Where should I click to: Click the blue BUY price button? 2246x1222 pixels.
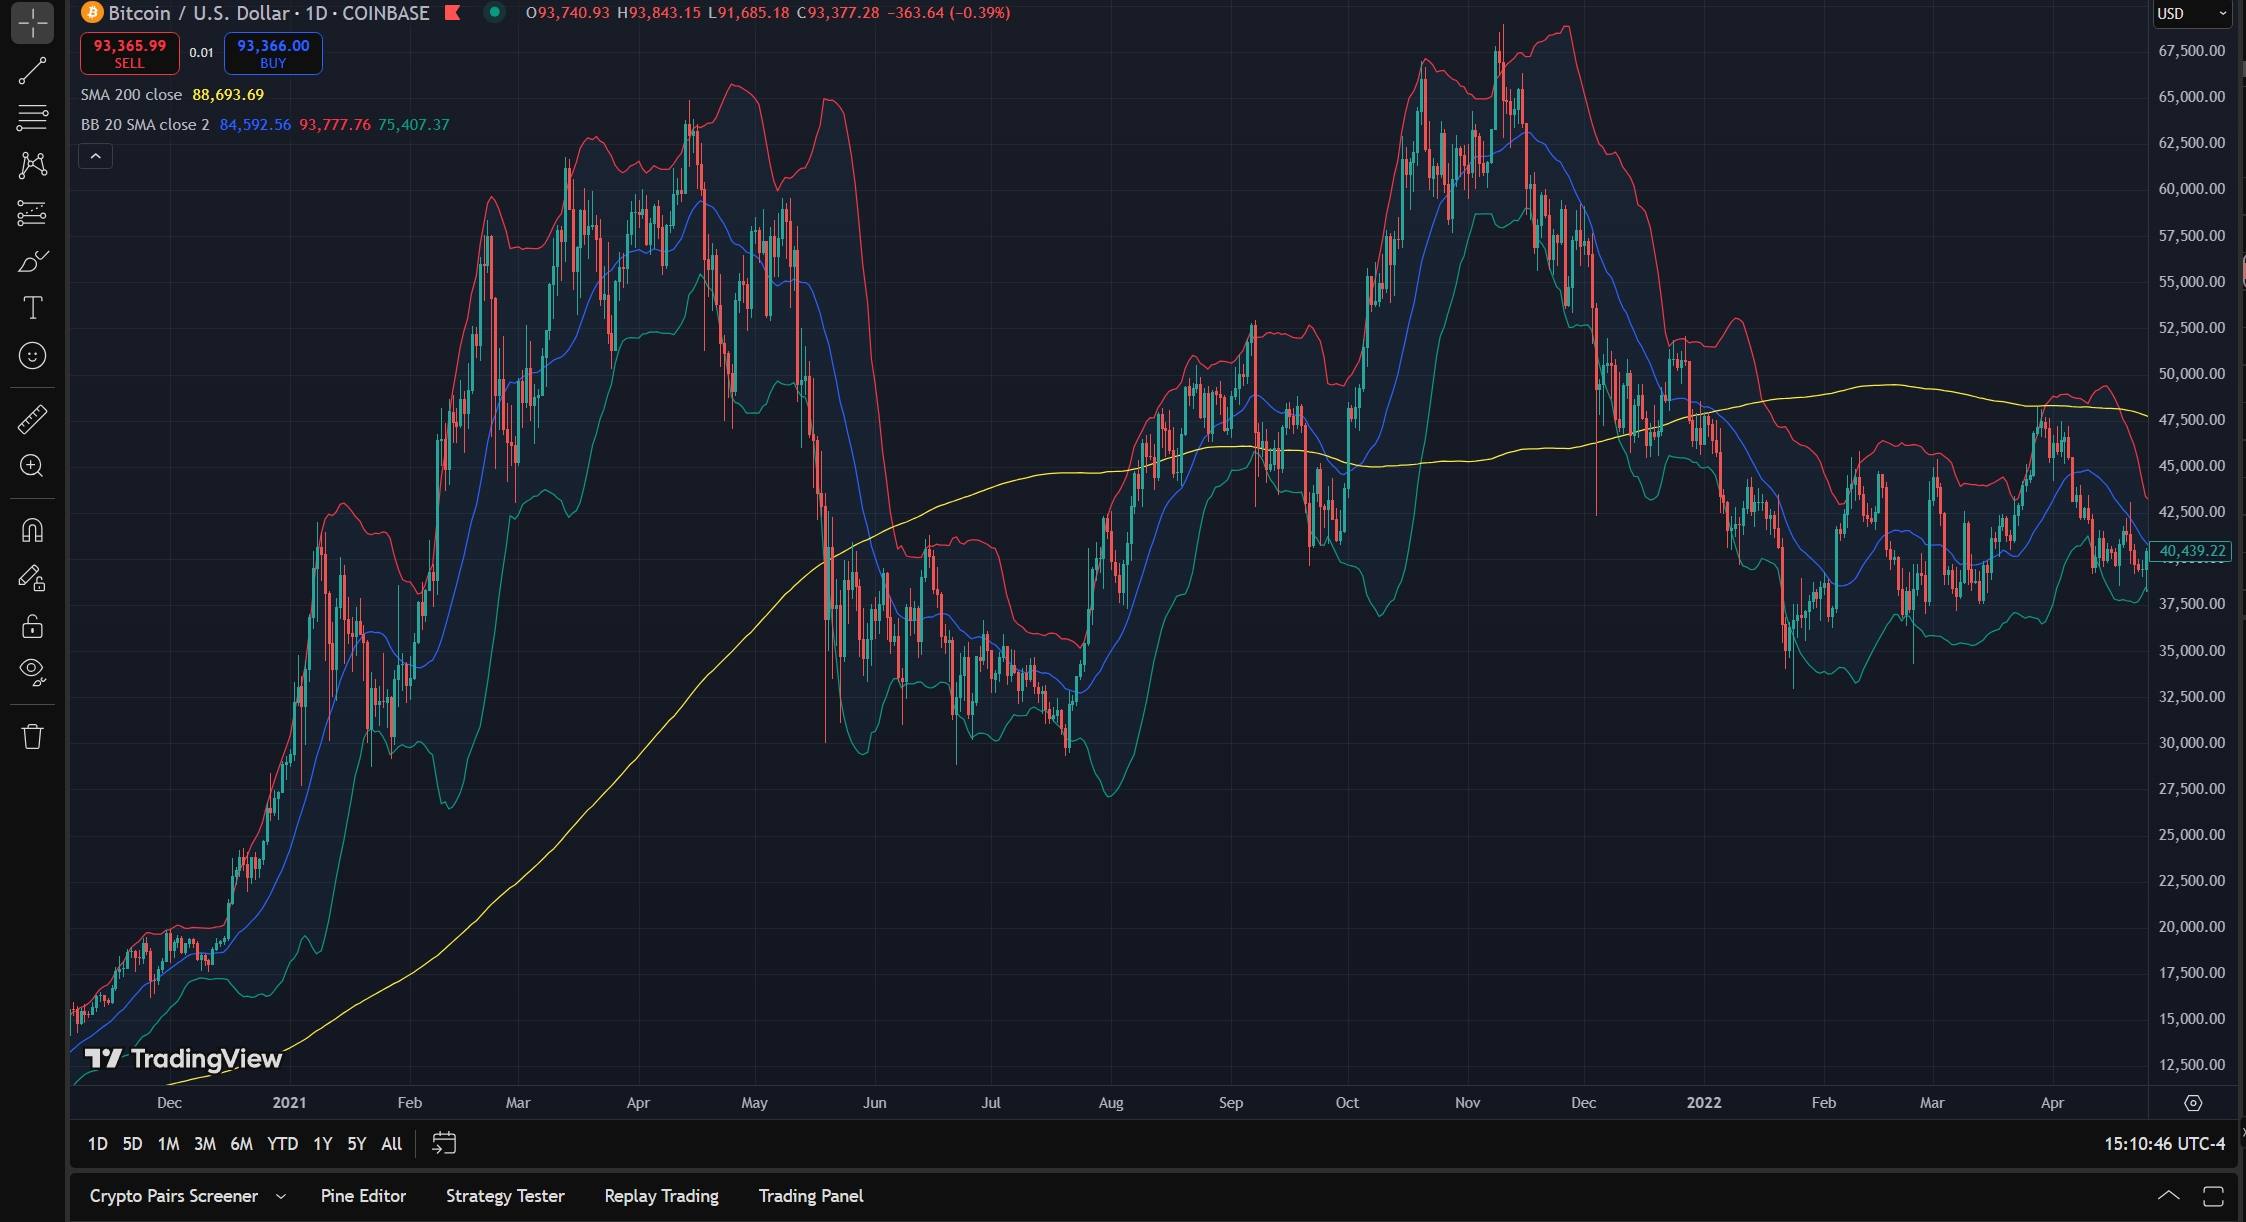pos(273,53)
